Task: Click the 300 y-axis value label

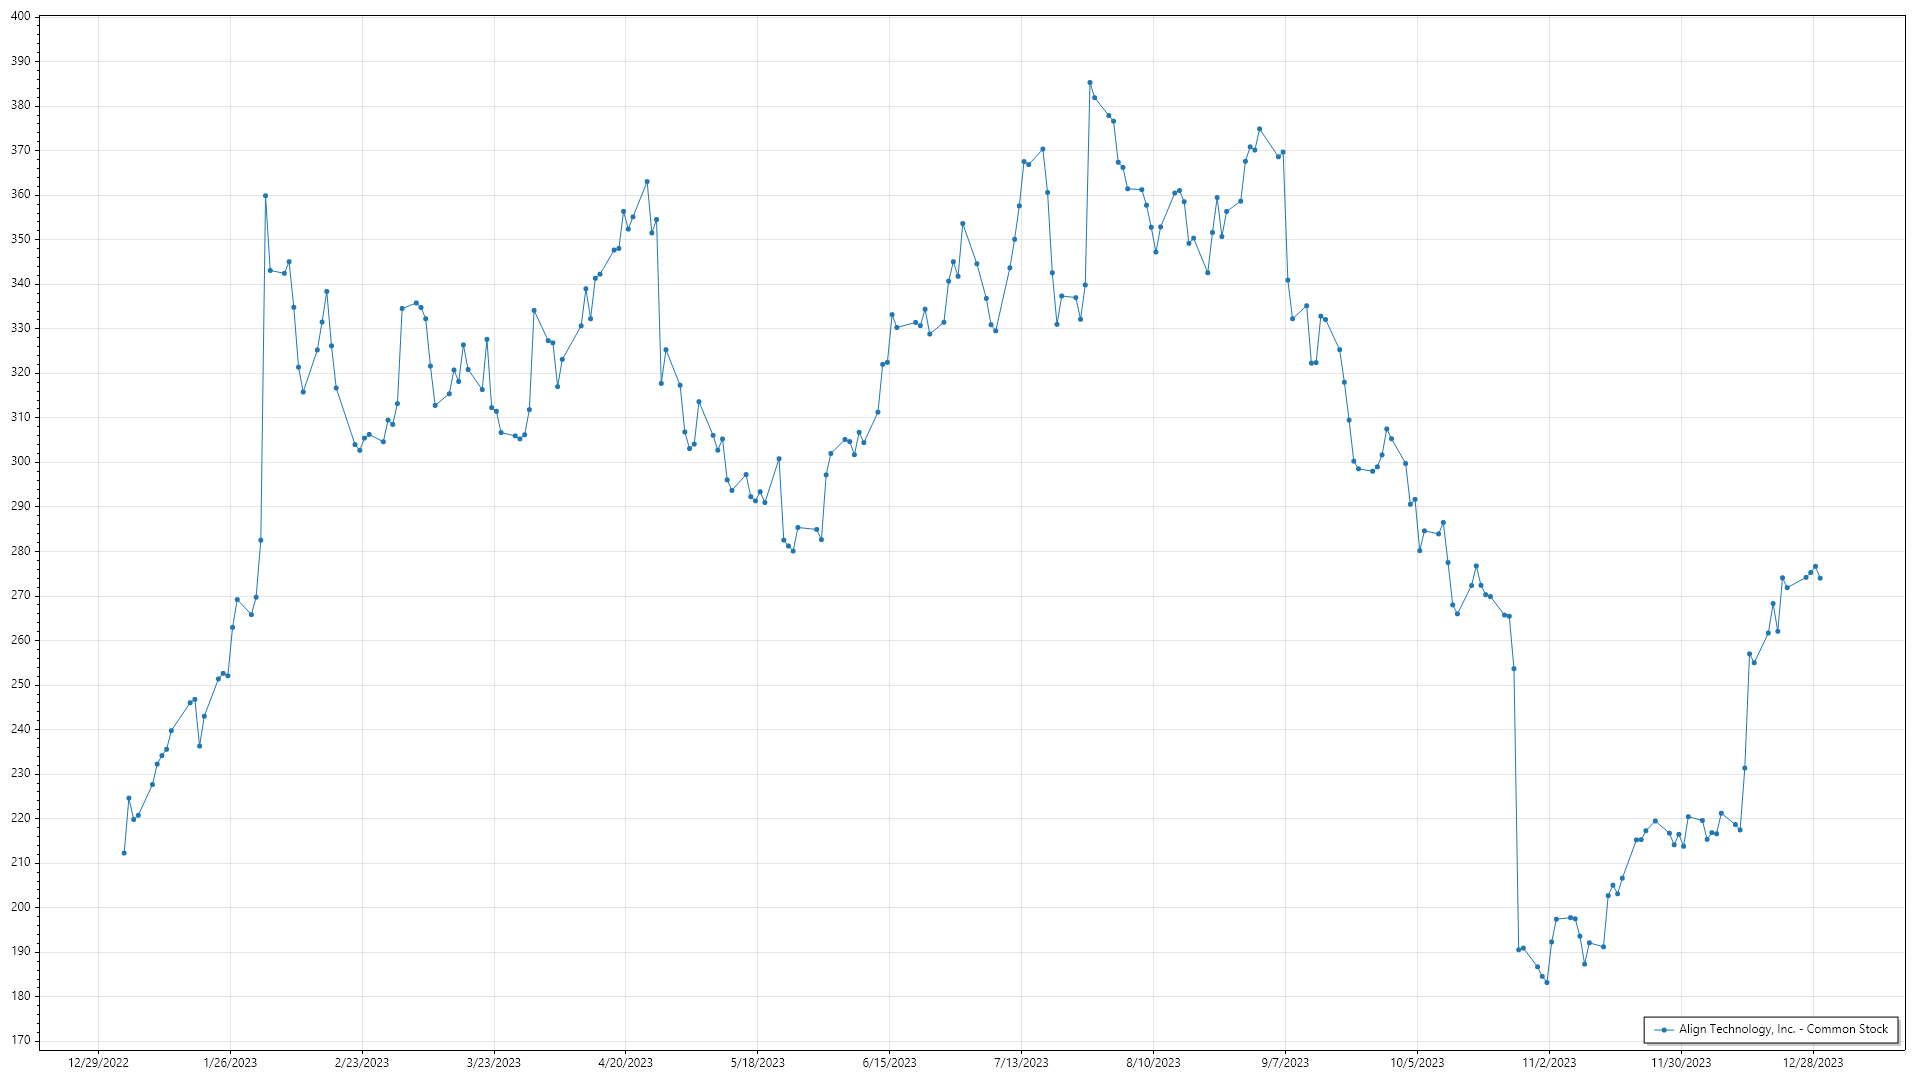Action: tap(20, 462)
